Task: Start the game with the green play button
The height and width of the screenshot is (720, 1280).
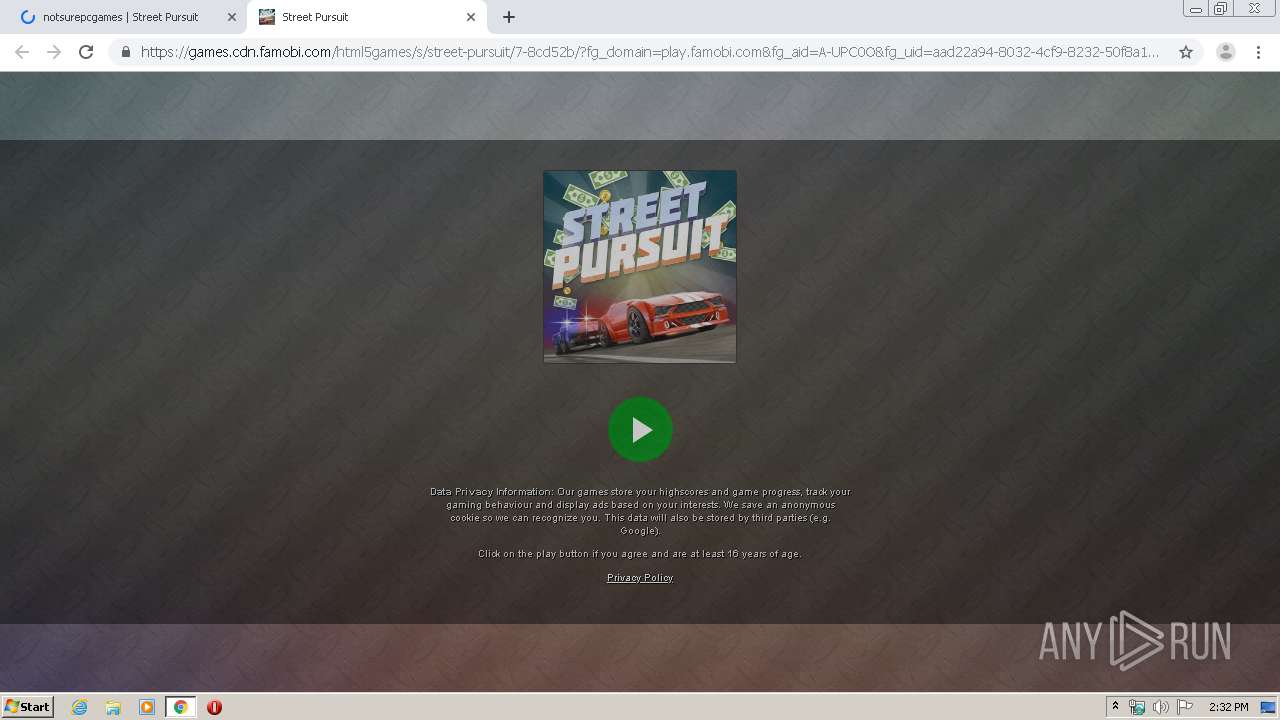Action: coord(640,430)
